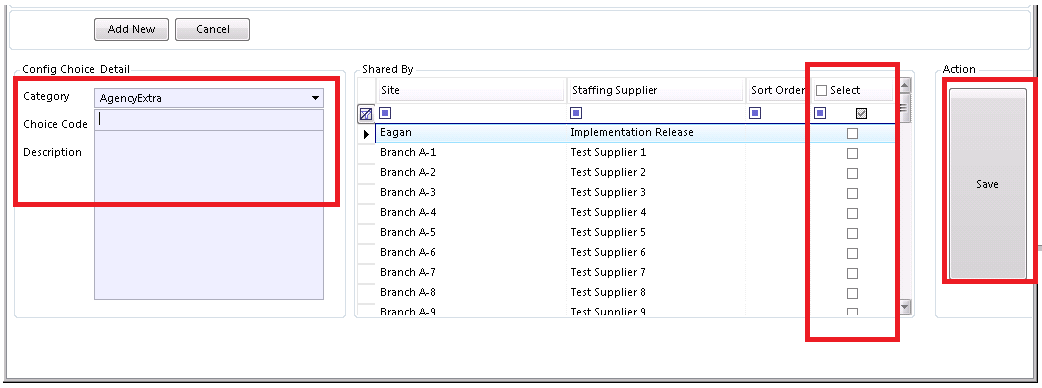Click the large Save button
Viewport: 1042px width, 388px height.
[x=988, y=184]
